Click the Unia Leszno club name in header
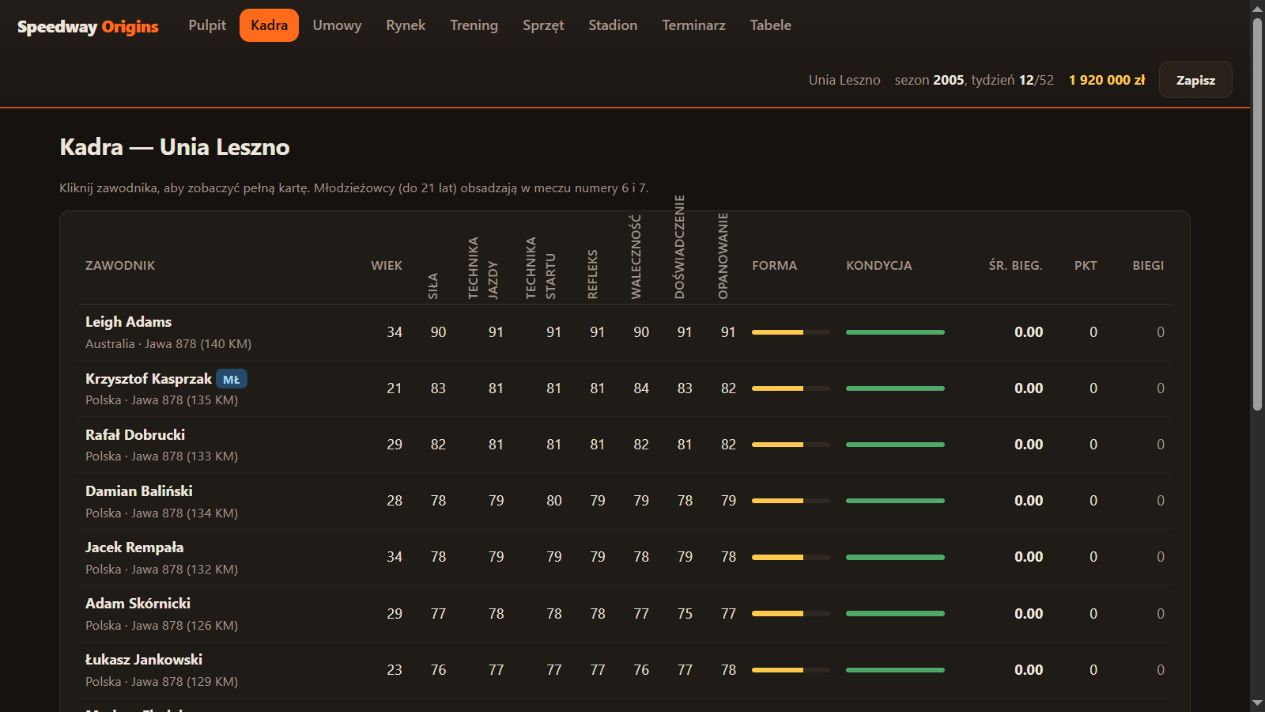1265x712 pixels. click(845, 80)
